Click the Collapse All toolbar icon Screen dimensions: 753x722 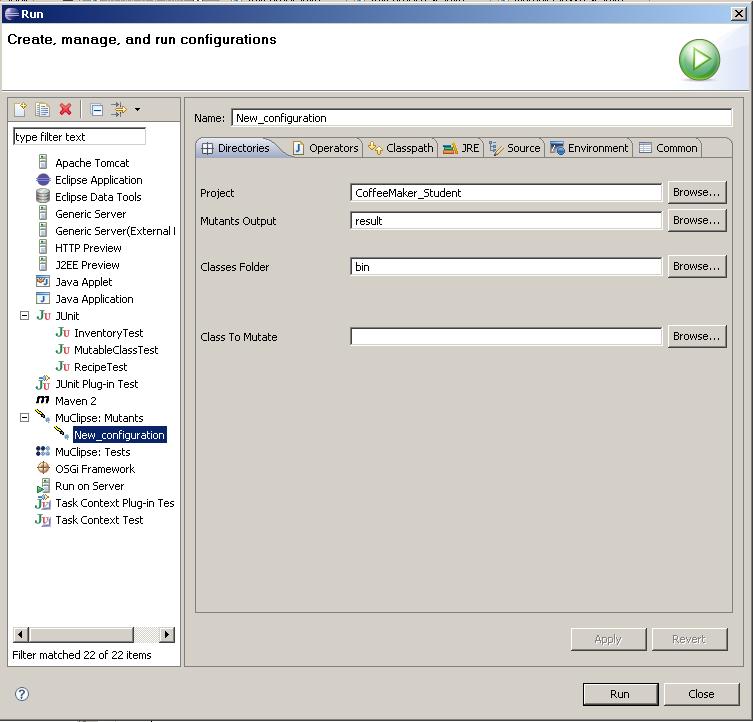pos(97,110)
